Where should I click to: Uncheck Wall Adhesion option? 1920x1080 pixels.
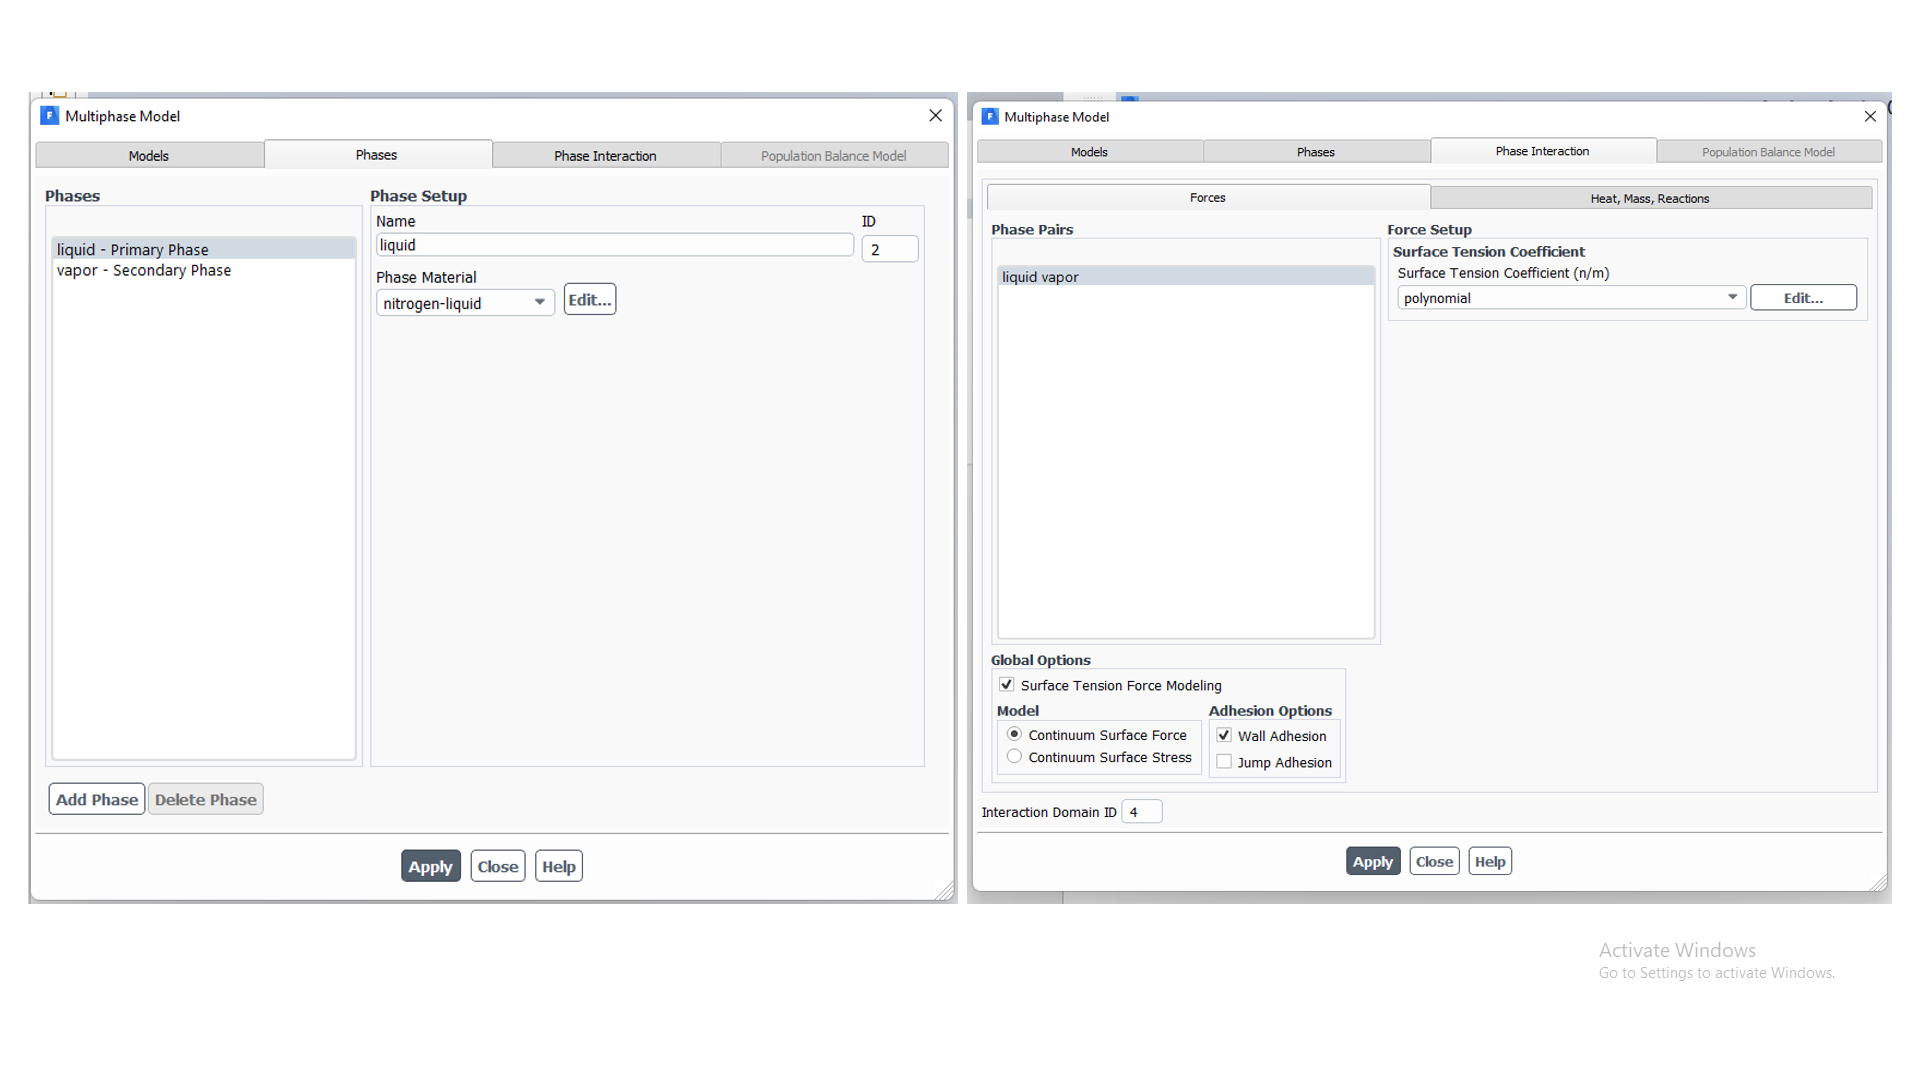tap(1224, 735)
